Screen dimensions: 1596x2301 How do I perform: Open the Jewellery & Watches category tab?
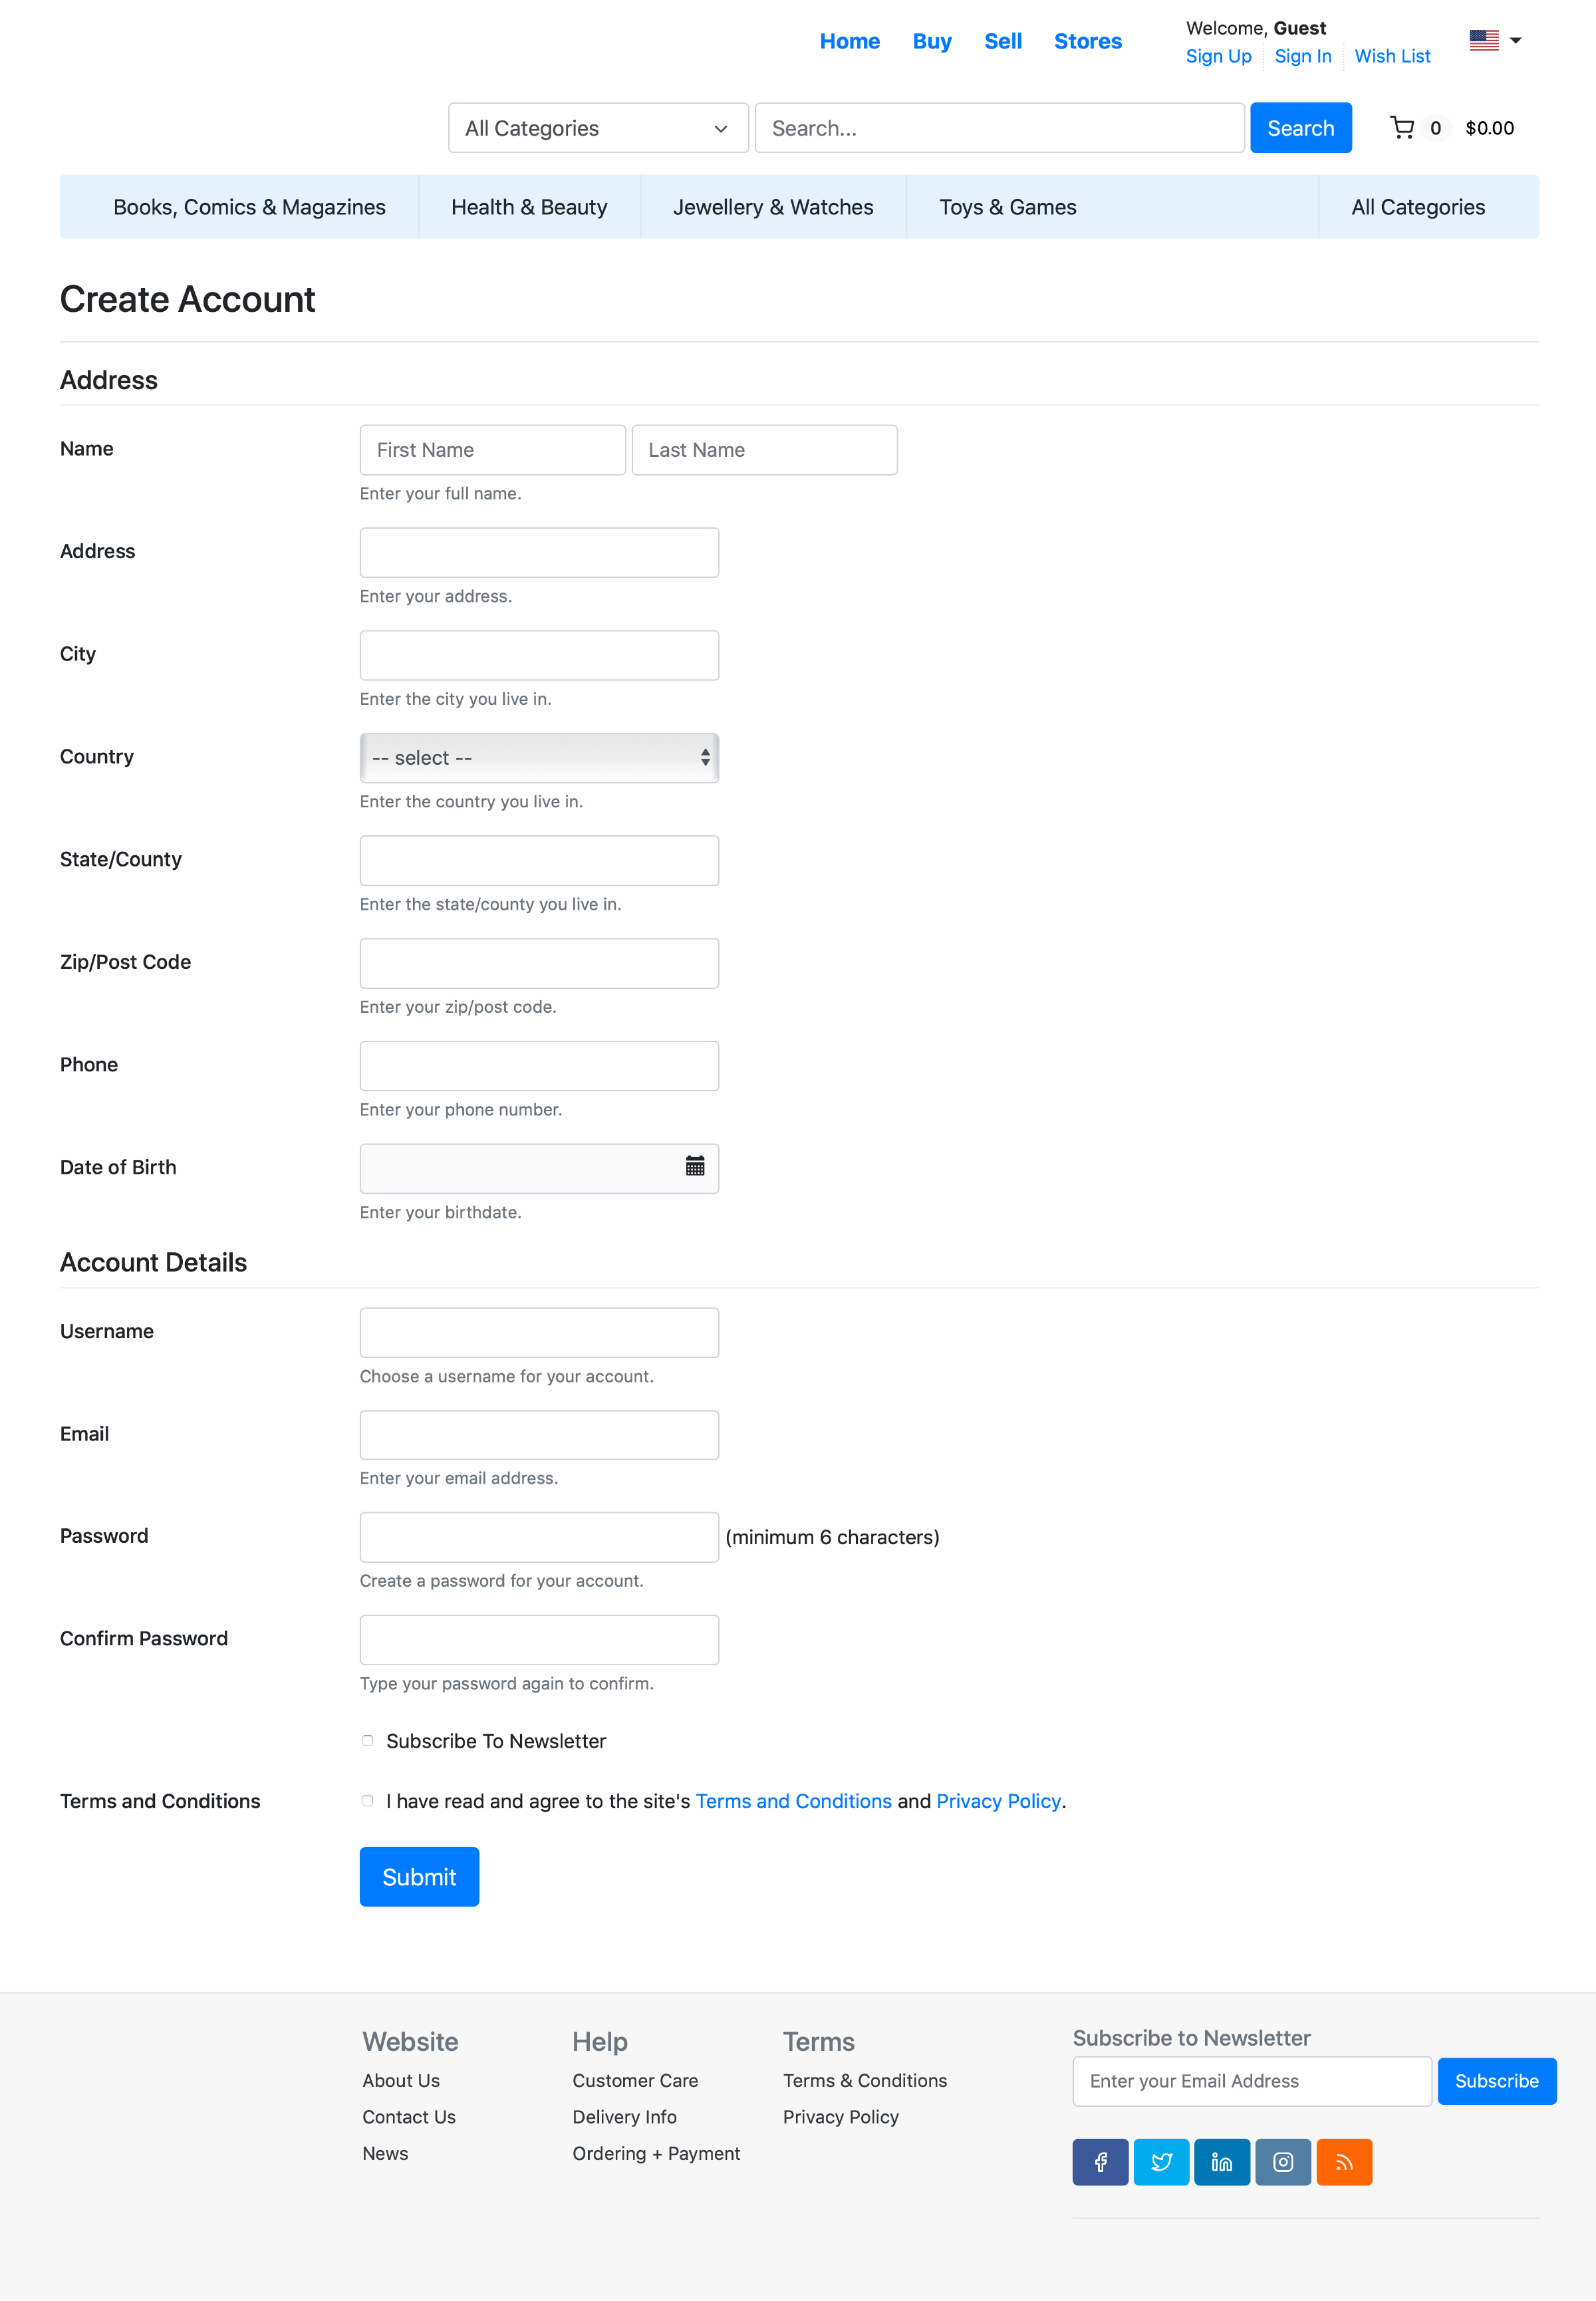[773, 207]
